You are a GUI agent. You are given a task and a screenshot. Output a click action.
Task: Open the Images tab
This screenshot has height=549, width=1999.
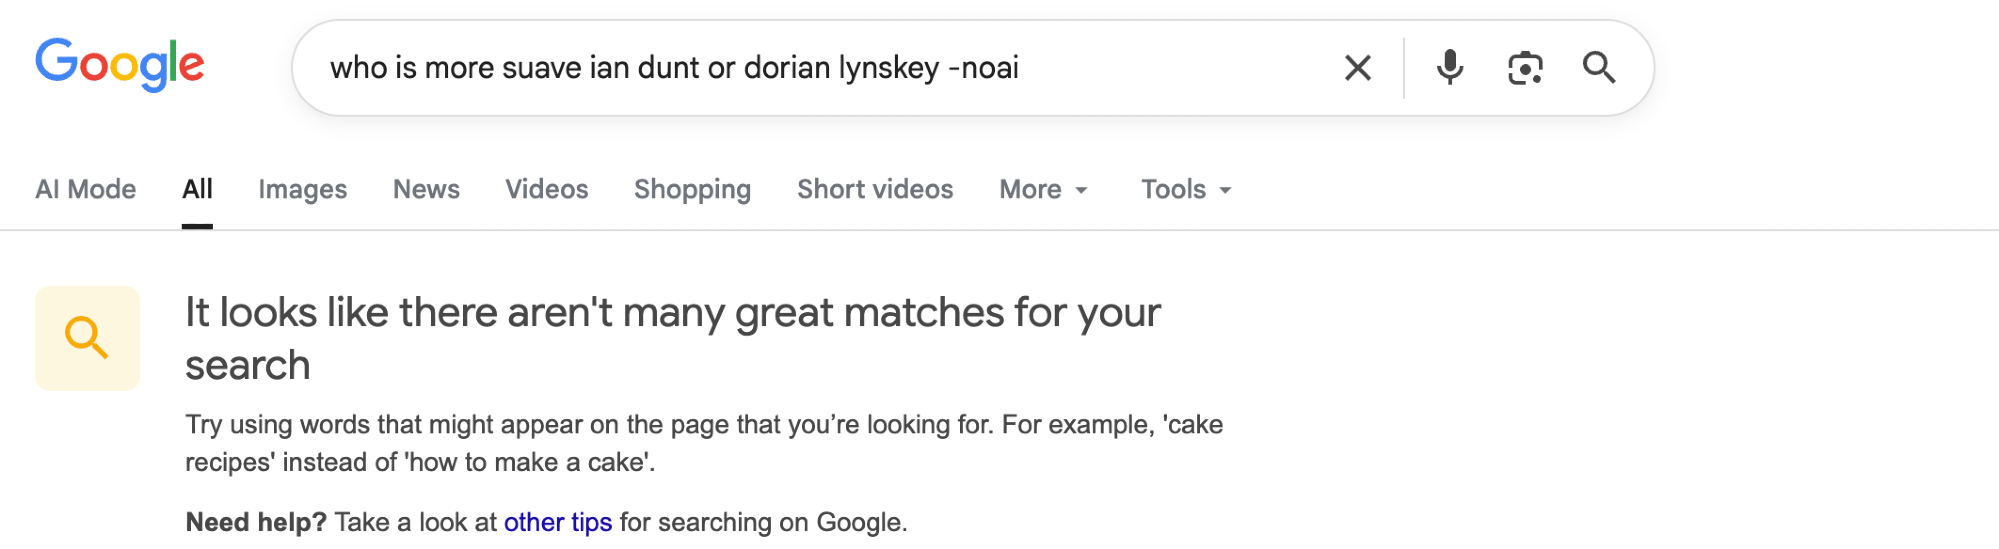click(302, 189)
